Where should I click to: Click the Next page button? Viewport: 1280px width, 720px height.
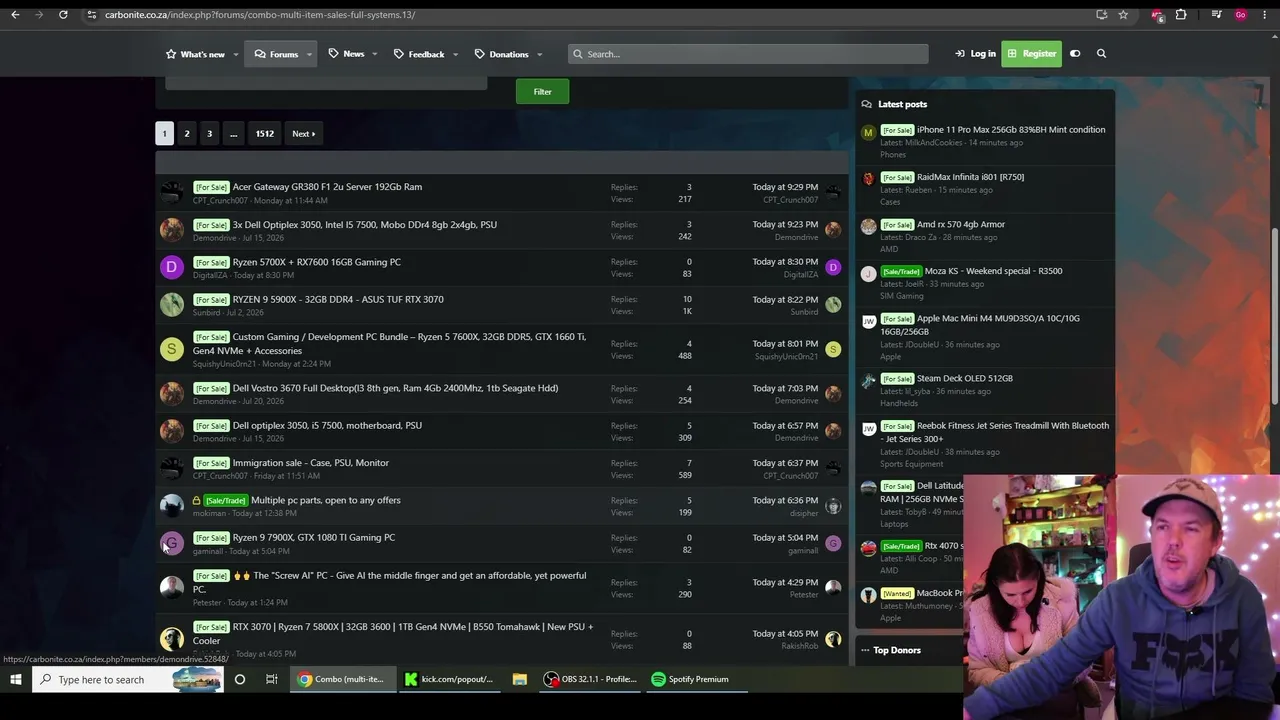303,134
